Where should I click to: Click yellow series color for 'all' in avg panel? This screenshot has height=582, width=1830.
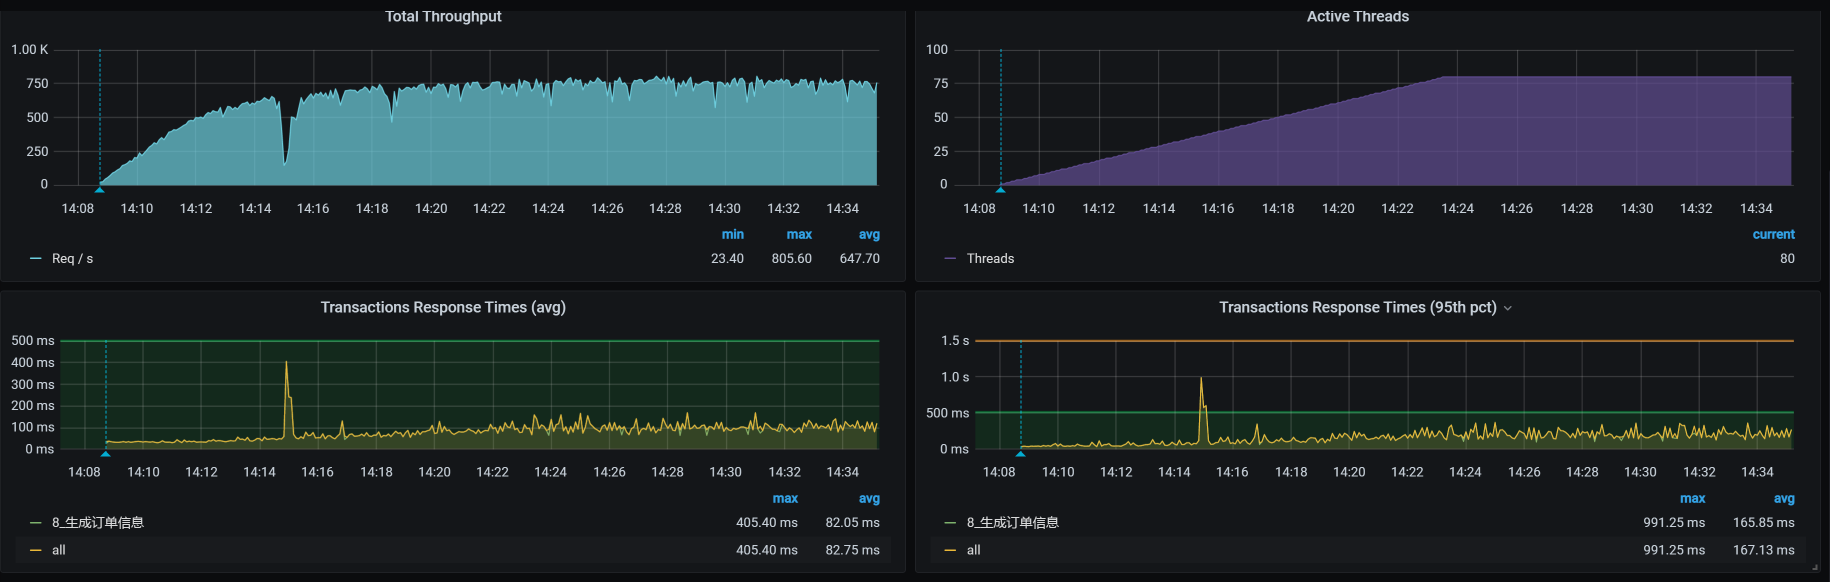[x=36, y=550]
